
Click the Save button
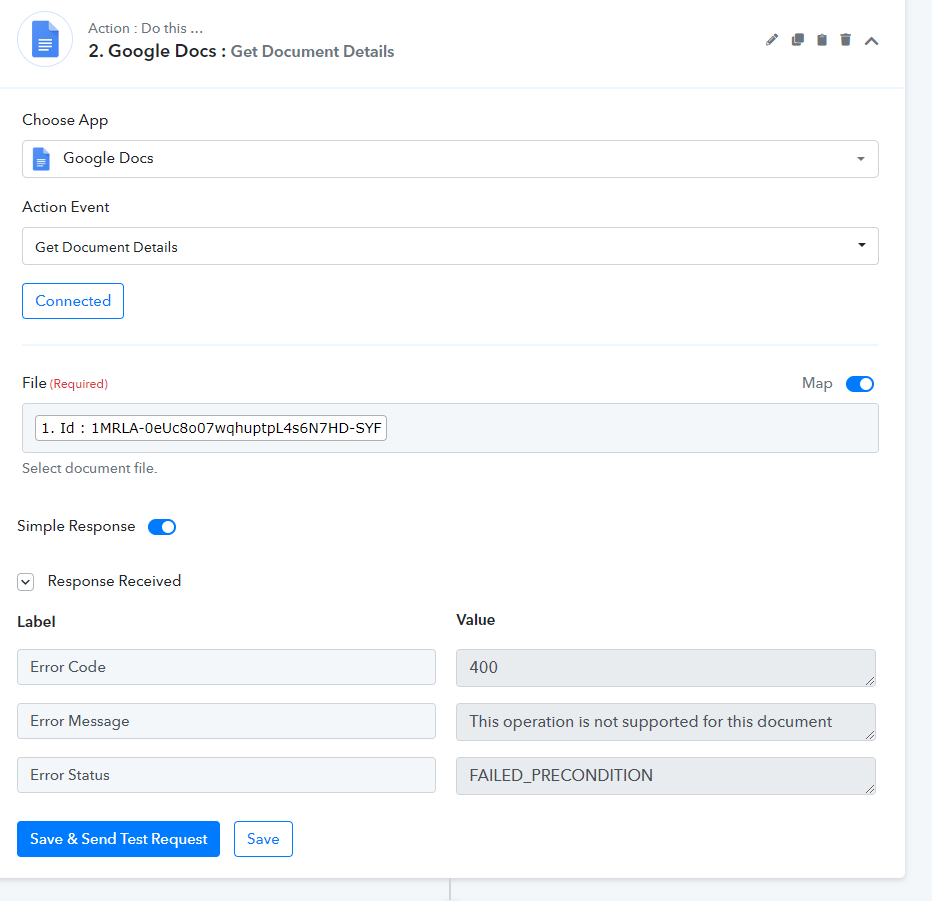(x=263, y=839)
